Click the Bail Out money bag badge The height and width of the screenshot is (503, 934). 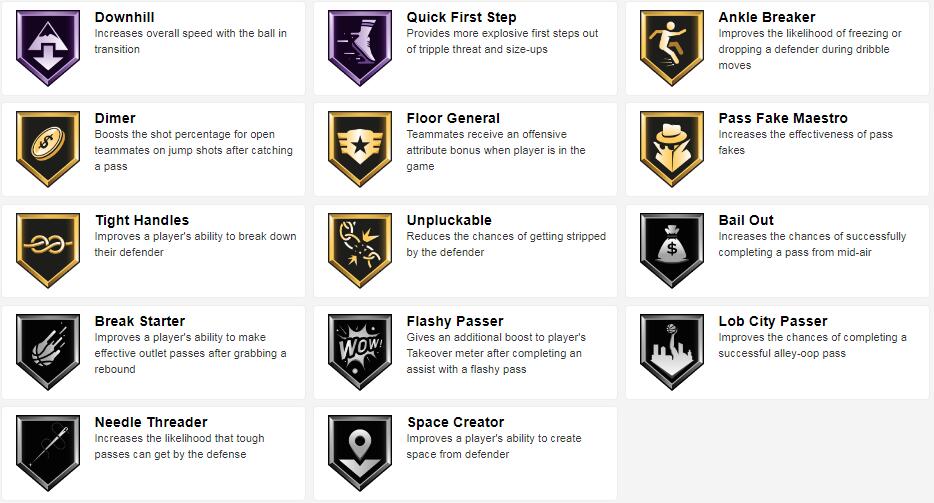coord(672,250)
